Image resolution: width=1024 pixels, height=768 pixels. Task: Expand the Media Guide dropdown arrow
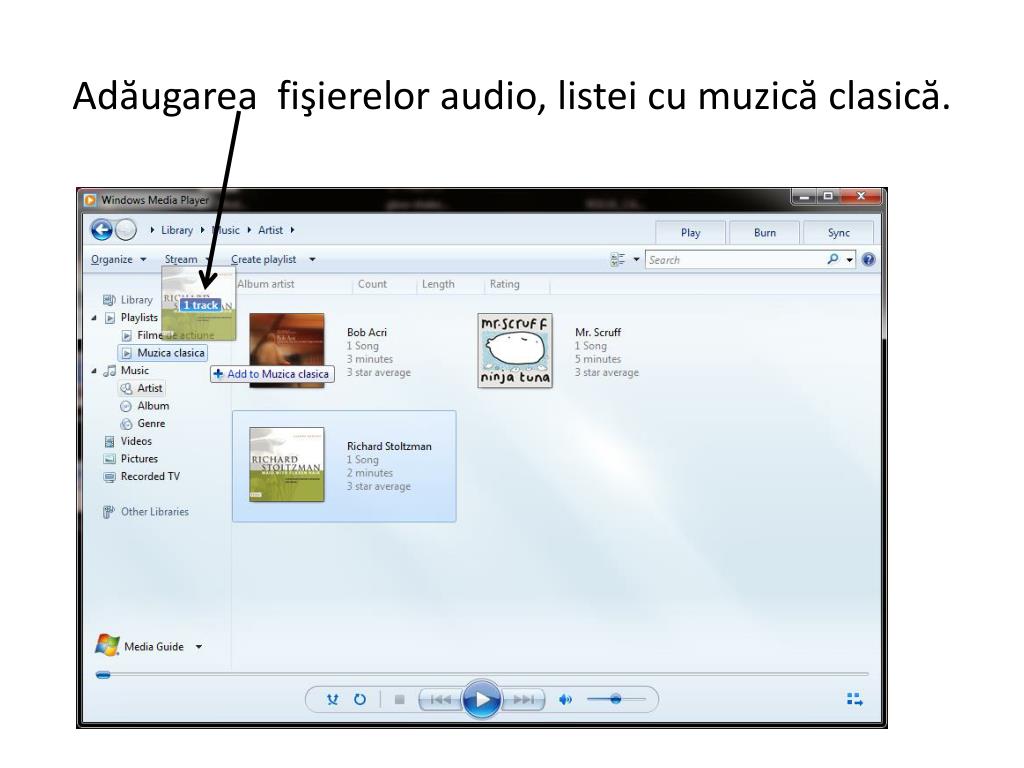click(199, 647)
